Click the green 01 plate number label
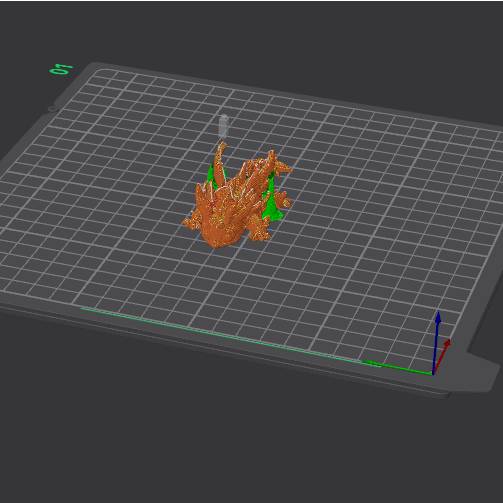This screenshot has width=503, height=503. click(61, 70)
